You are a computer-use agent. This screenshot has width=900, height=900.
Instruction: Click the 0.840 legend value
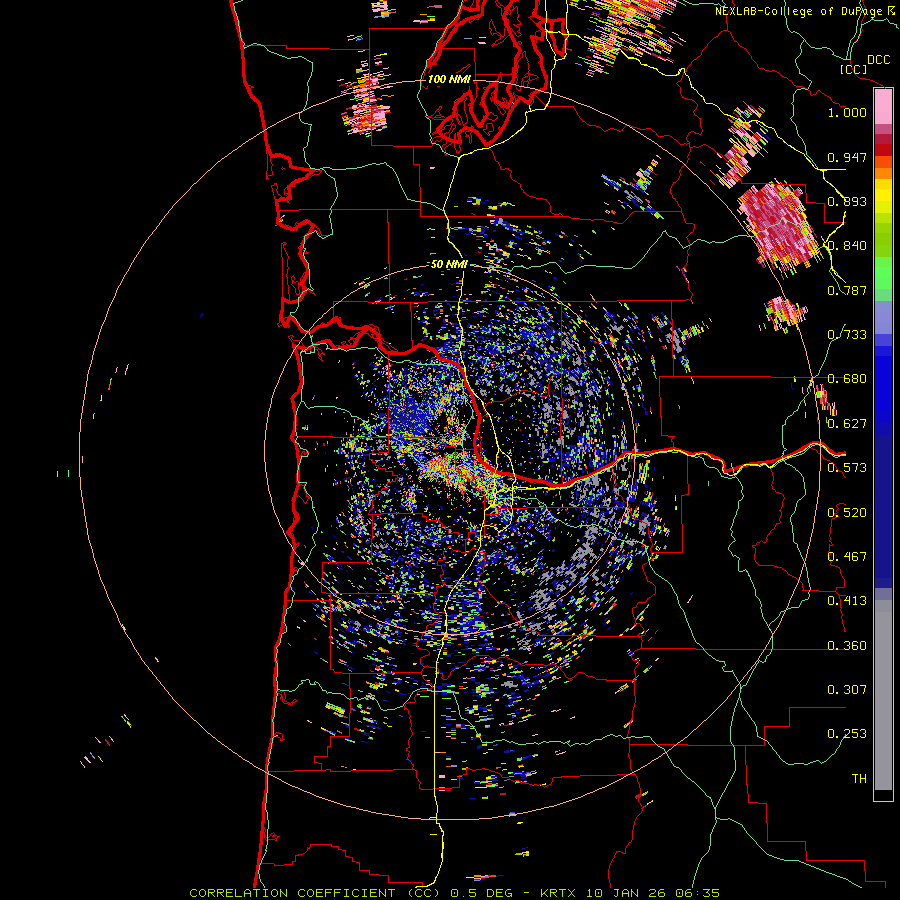click(847, 246)
